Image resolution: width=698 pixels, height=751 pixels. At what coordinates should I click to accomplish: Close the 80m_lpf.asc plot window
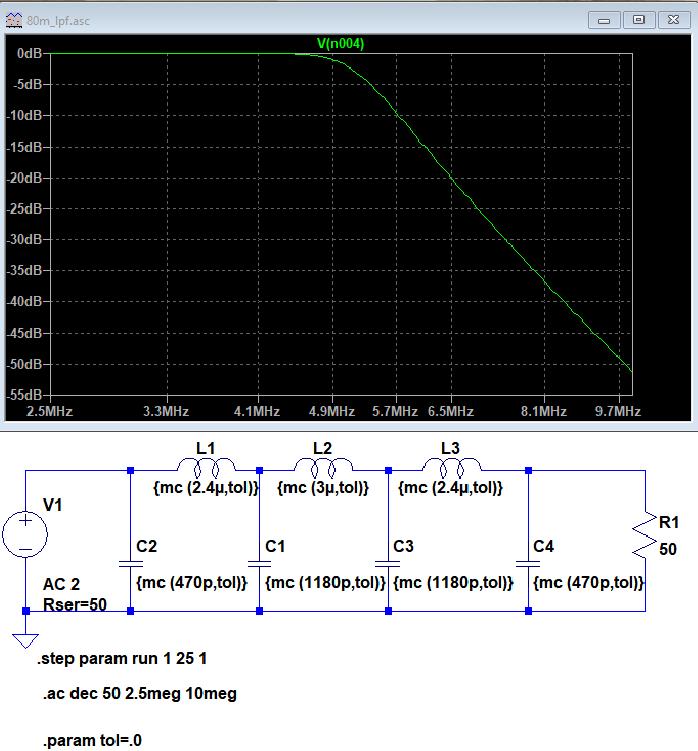[x=672, y=19]
